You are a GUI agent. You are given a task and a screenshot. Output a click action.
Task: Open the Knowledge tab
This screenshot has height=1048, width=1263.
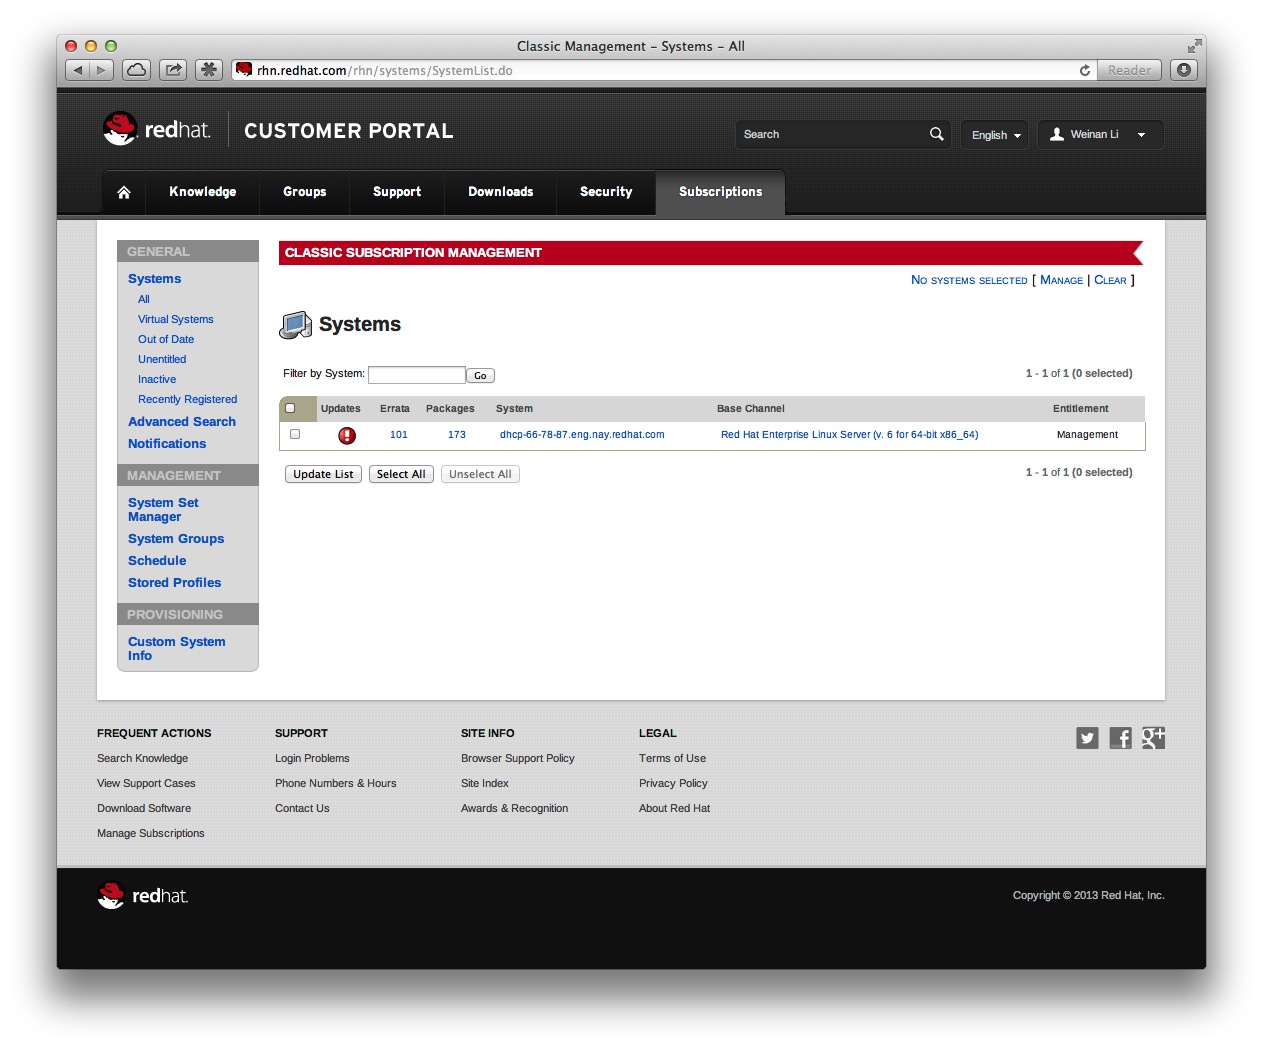pyautogui.click(x=203, y=192)
